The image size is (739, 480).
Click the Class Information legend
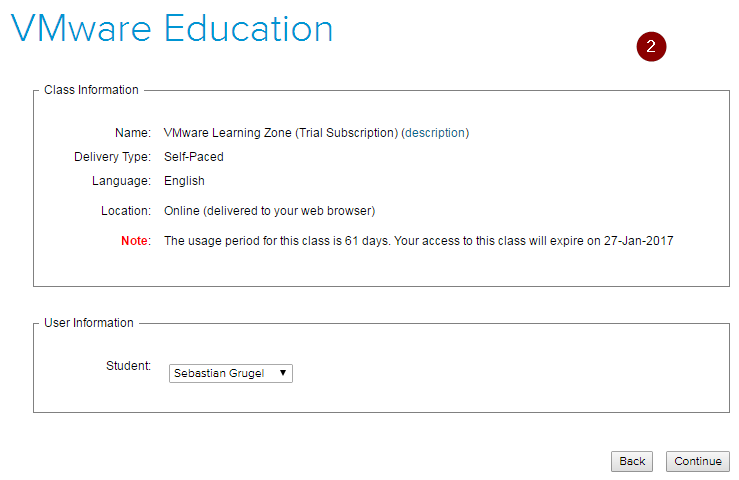tap(91, 90)
